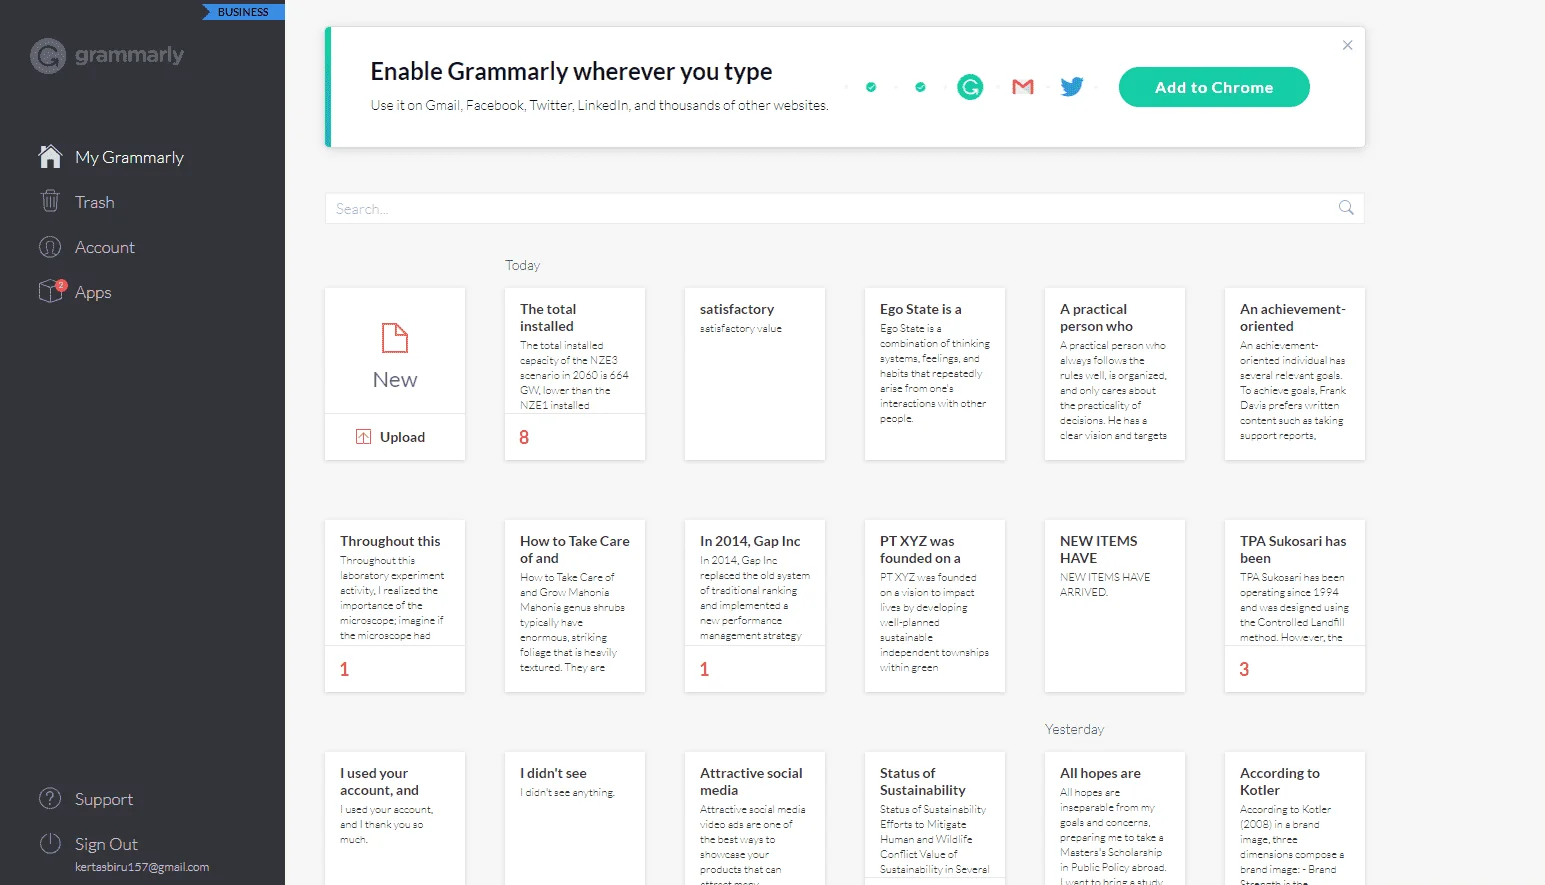The width and height of the screenshot is (1545, 885).
Task: Open 'I used your account, and' document
Action: (395, 818)
